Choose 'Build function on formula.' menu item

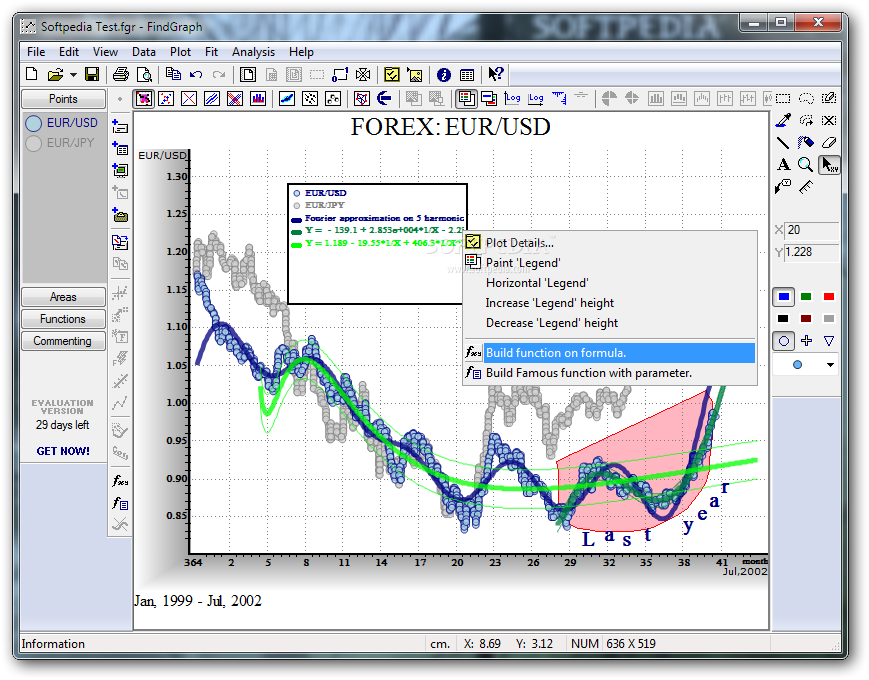610,353
